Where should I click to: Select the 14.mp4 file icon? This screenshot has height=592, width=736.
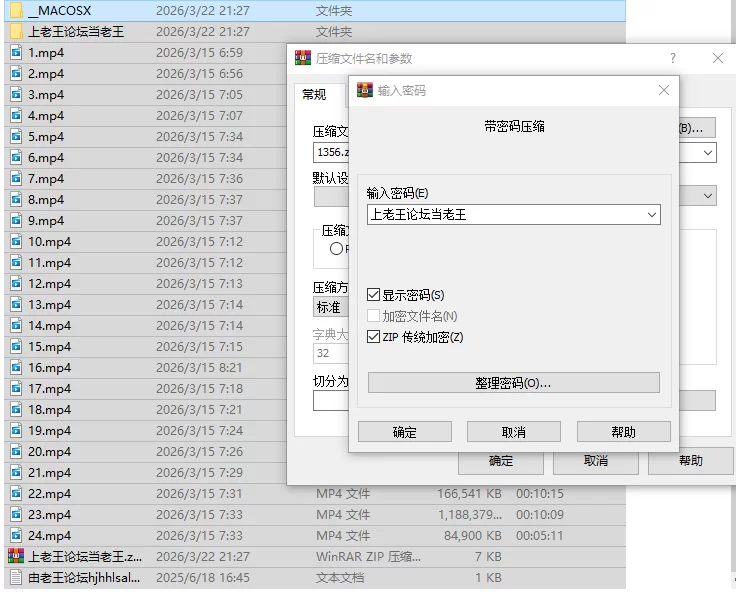click(16, 325)
